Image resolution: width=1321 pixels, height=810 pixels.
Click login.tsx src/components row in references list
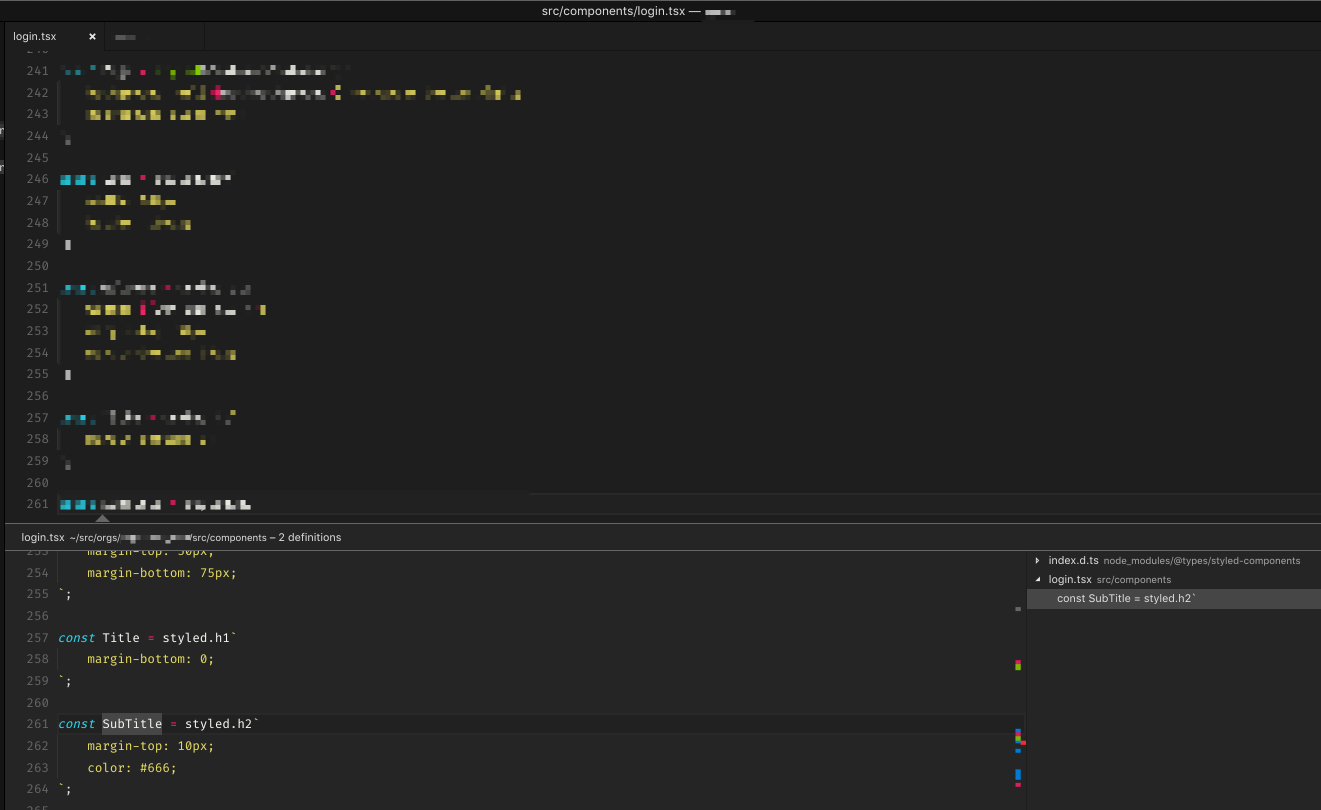click(x=1174, y=580)
